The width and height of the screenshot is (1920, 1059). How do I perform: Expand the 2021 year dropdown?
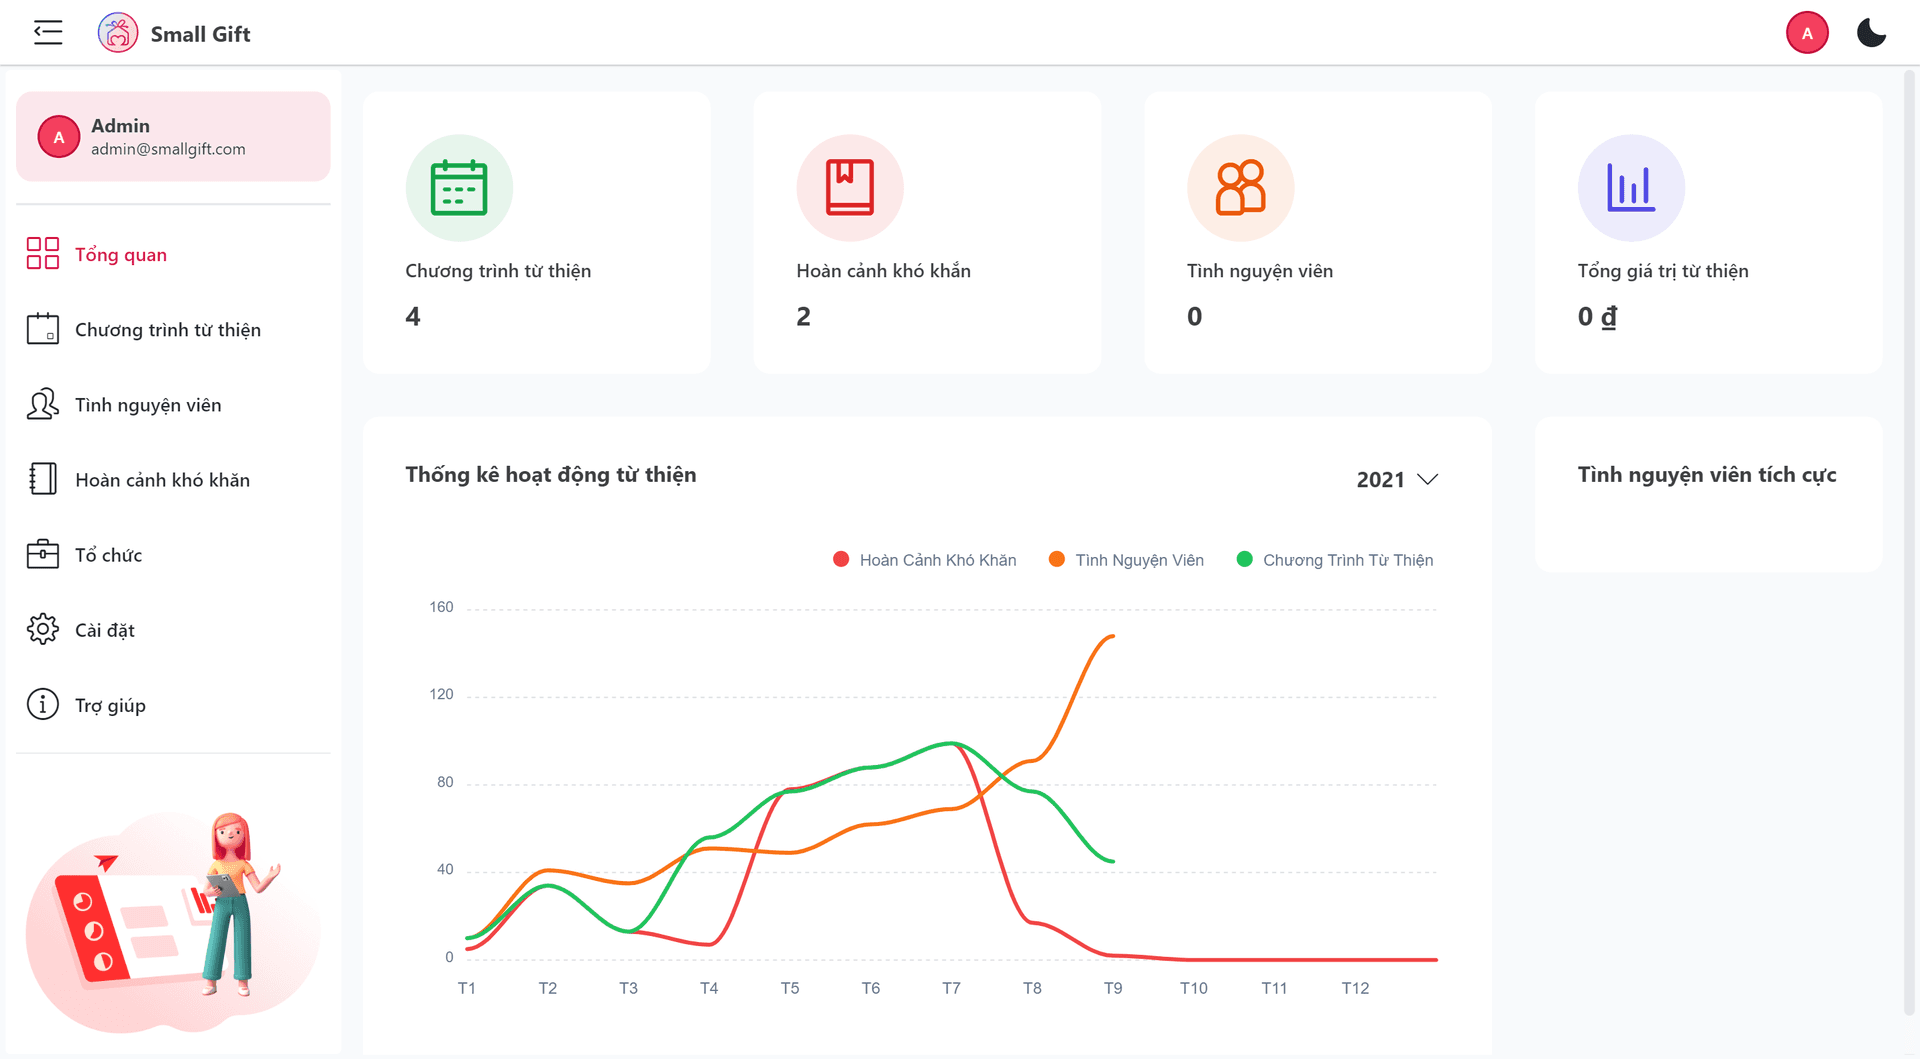point(1397,480)
